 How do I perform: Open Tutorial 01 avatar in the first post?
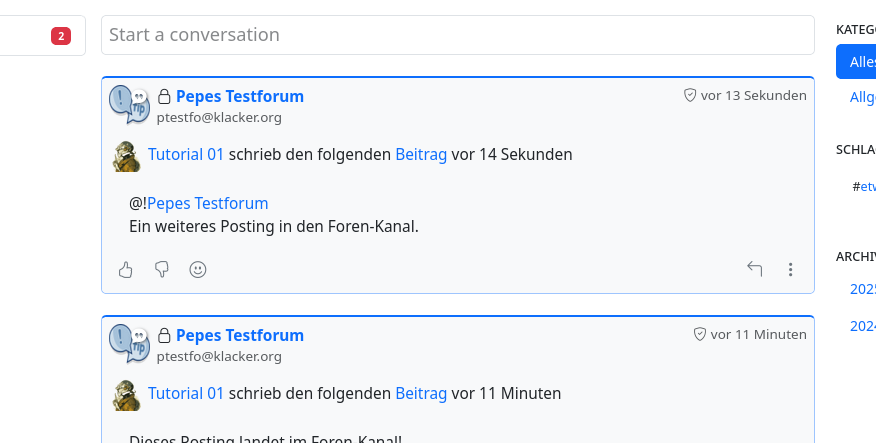(x=127, y=157)
